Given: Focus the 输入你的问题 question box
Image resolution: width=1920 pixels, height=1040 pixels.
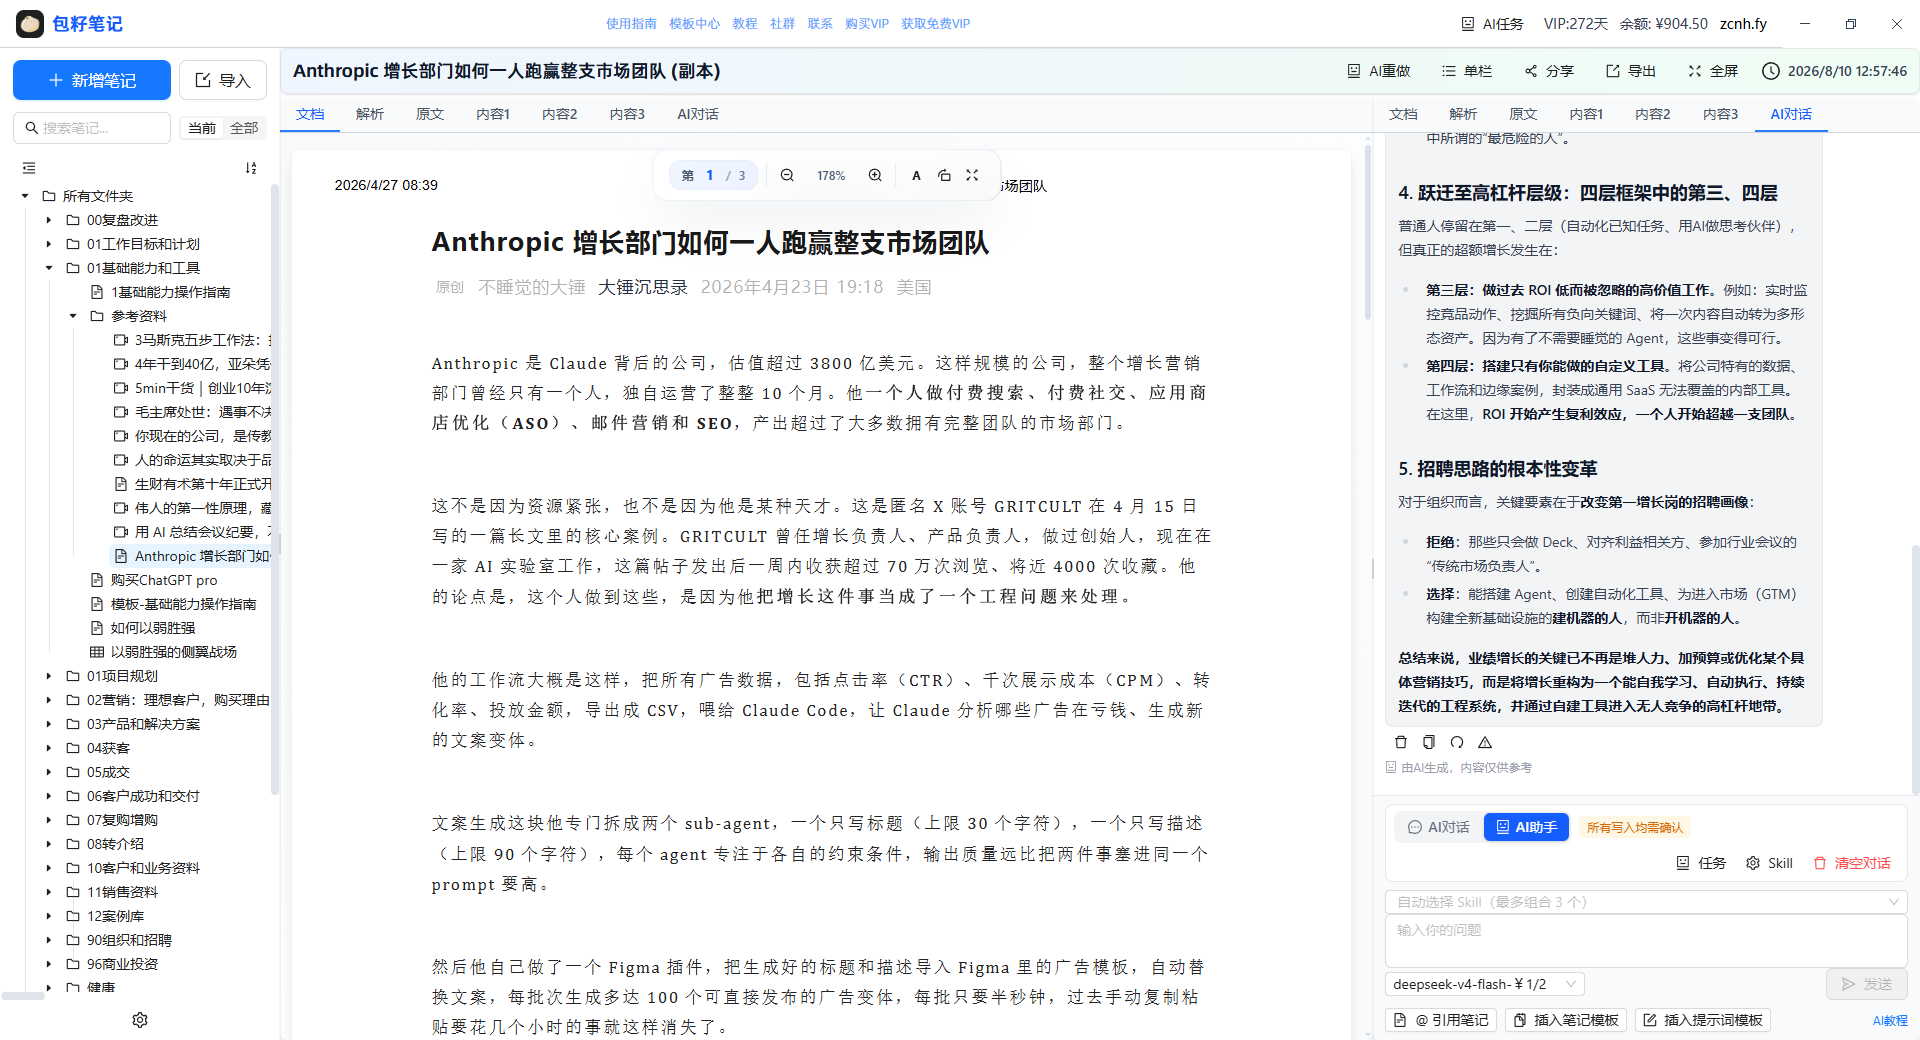Looking at the screenshot, I should pos(1646,940).
